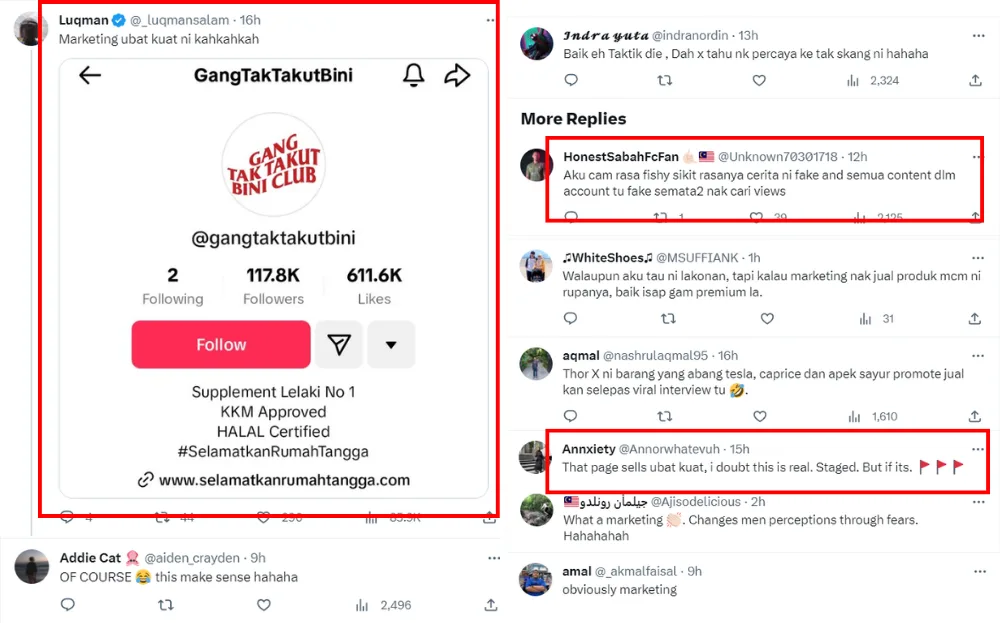This screenshot has width=1000, height=623.
Task: Open the 117.8K Followers list
Action: (x=273, y=286)
